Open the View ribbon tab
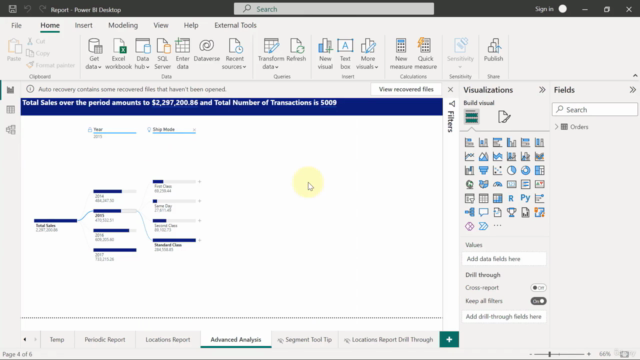Viewport: 640px width, 360px height. pyautogui.click(x=161, y=25)
